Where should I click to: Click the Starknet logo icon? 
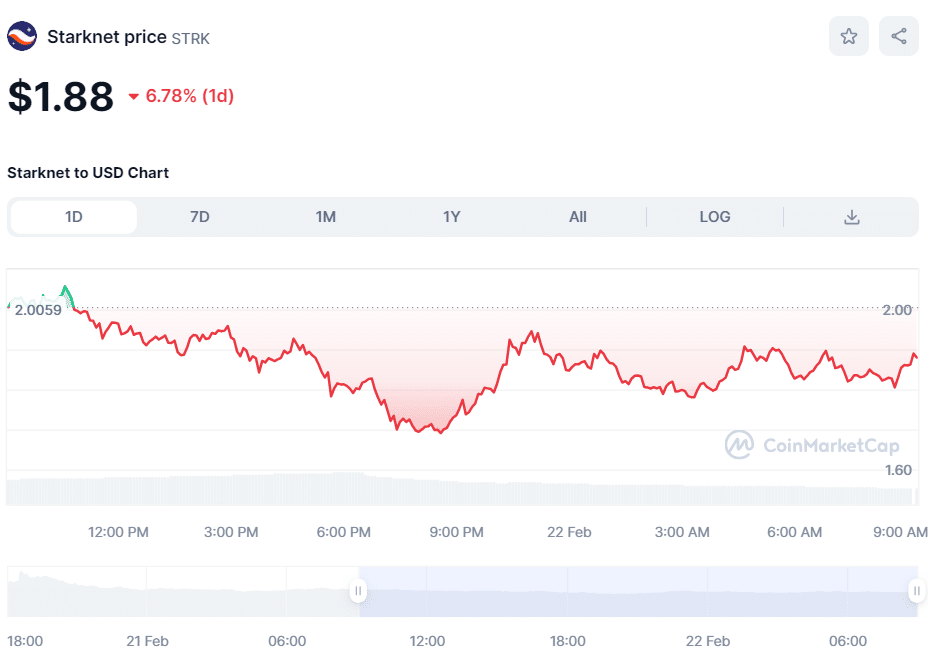click(x=22, y=36)
